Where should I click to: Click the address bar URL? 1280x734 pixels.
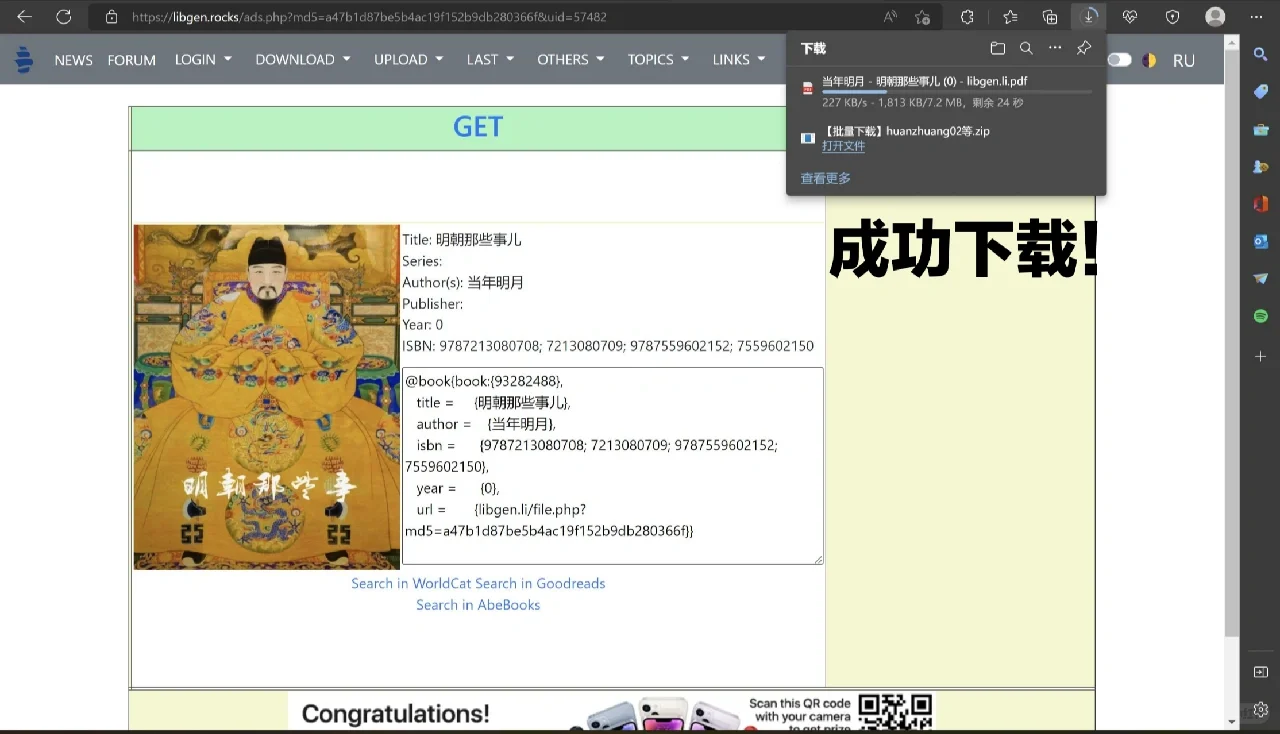(369, 17)
